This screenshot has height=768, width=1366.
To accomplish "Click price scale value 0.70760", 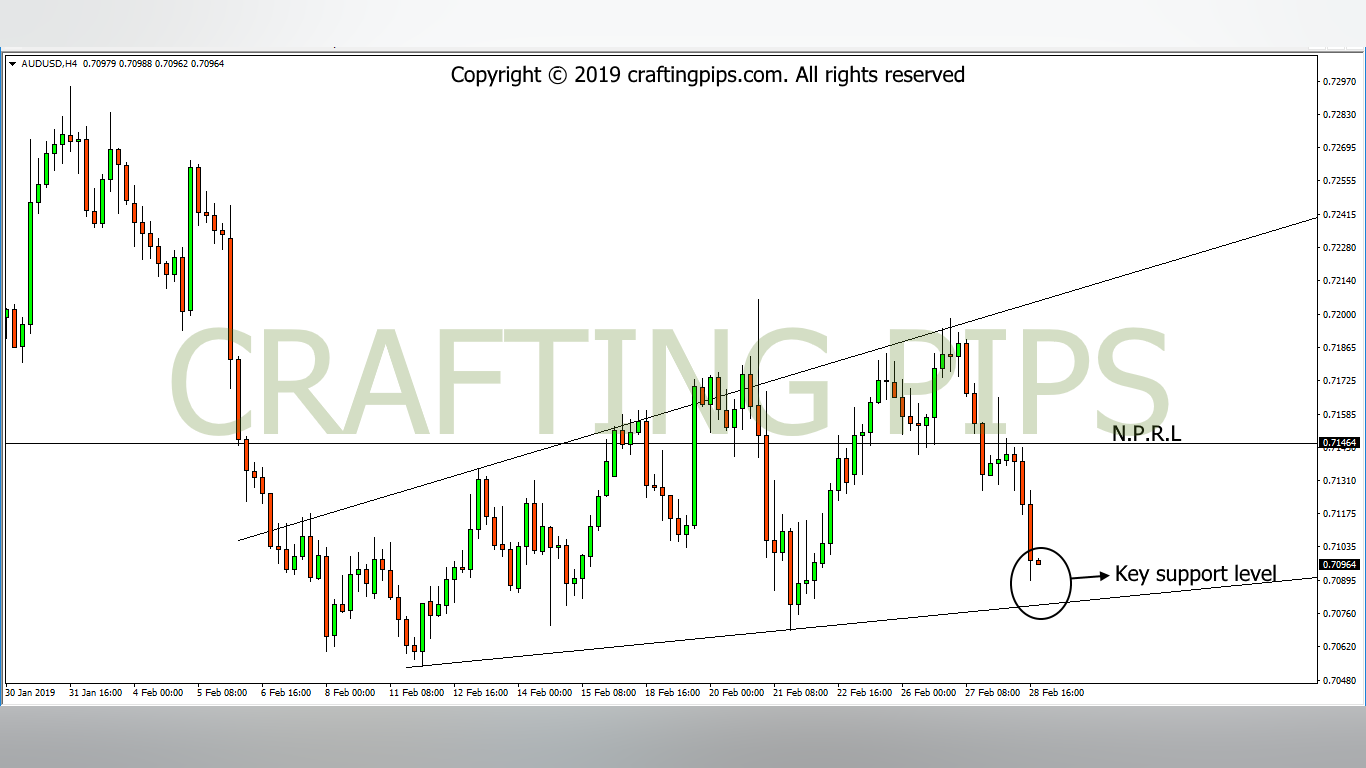I will 1342,614.
